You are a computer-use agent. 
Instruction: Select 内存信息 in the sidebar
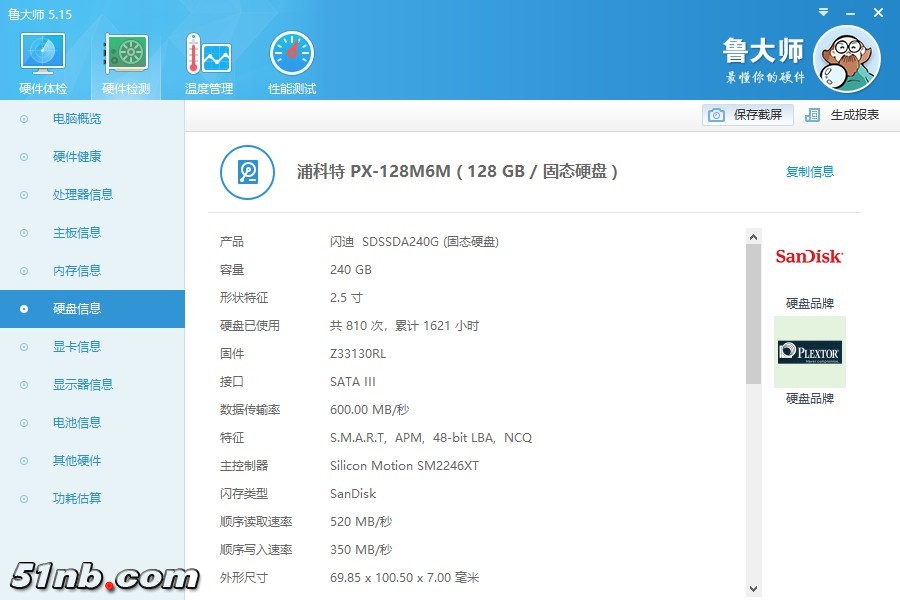click(92, 270)
